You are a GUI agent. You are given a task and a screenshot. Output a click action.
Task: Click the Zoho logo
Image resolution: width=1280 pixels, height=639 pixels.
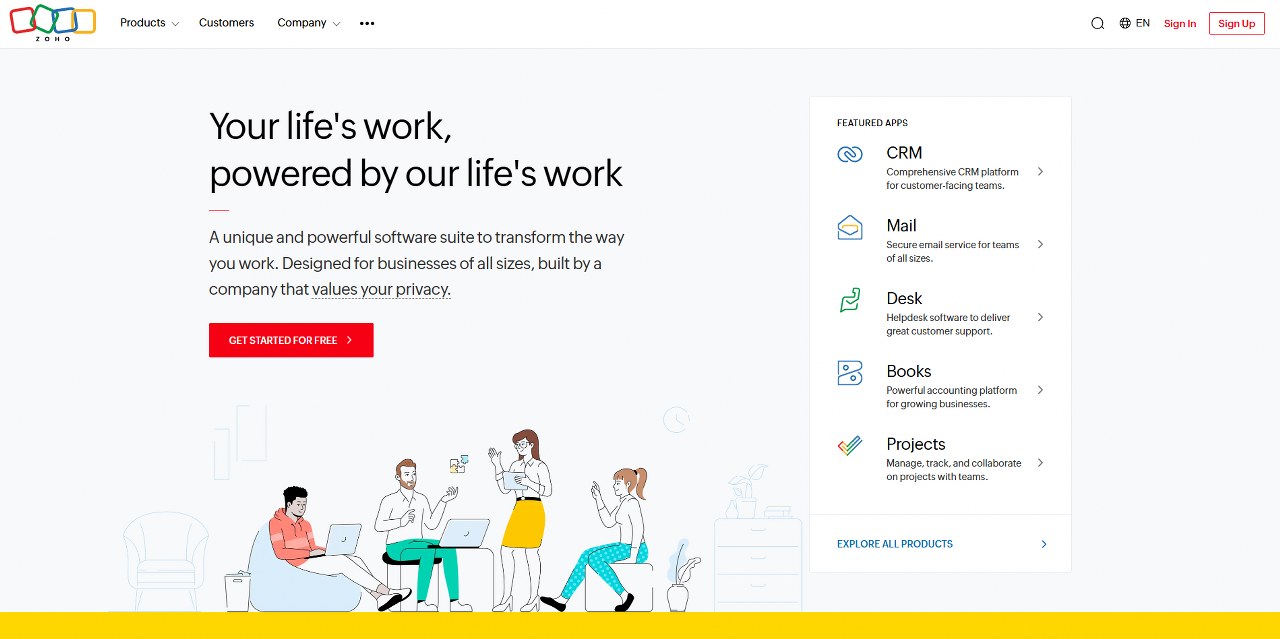[x=53, y=22]
